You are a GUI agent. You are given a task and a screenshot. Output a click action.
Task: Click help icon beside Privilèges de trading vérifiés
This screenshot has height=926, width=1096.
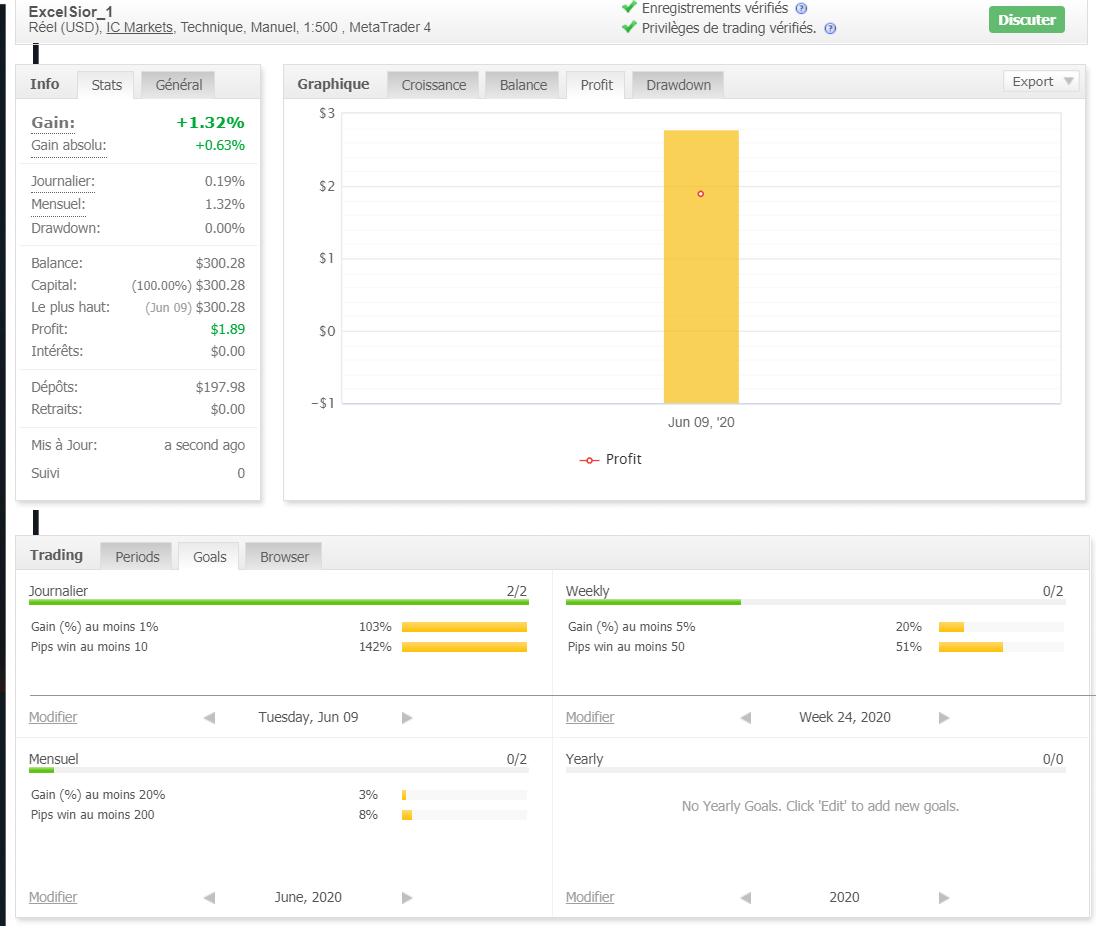pos(830,29)
